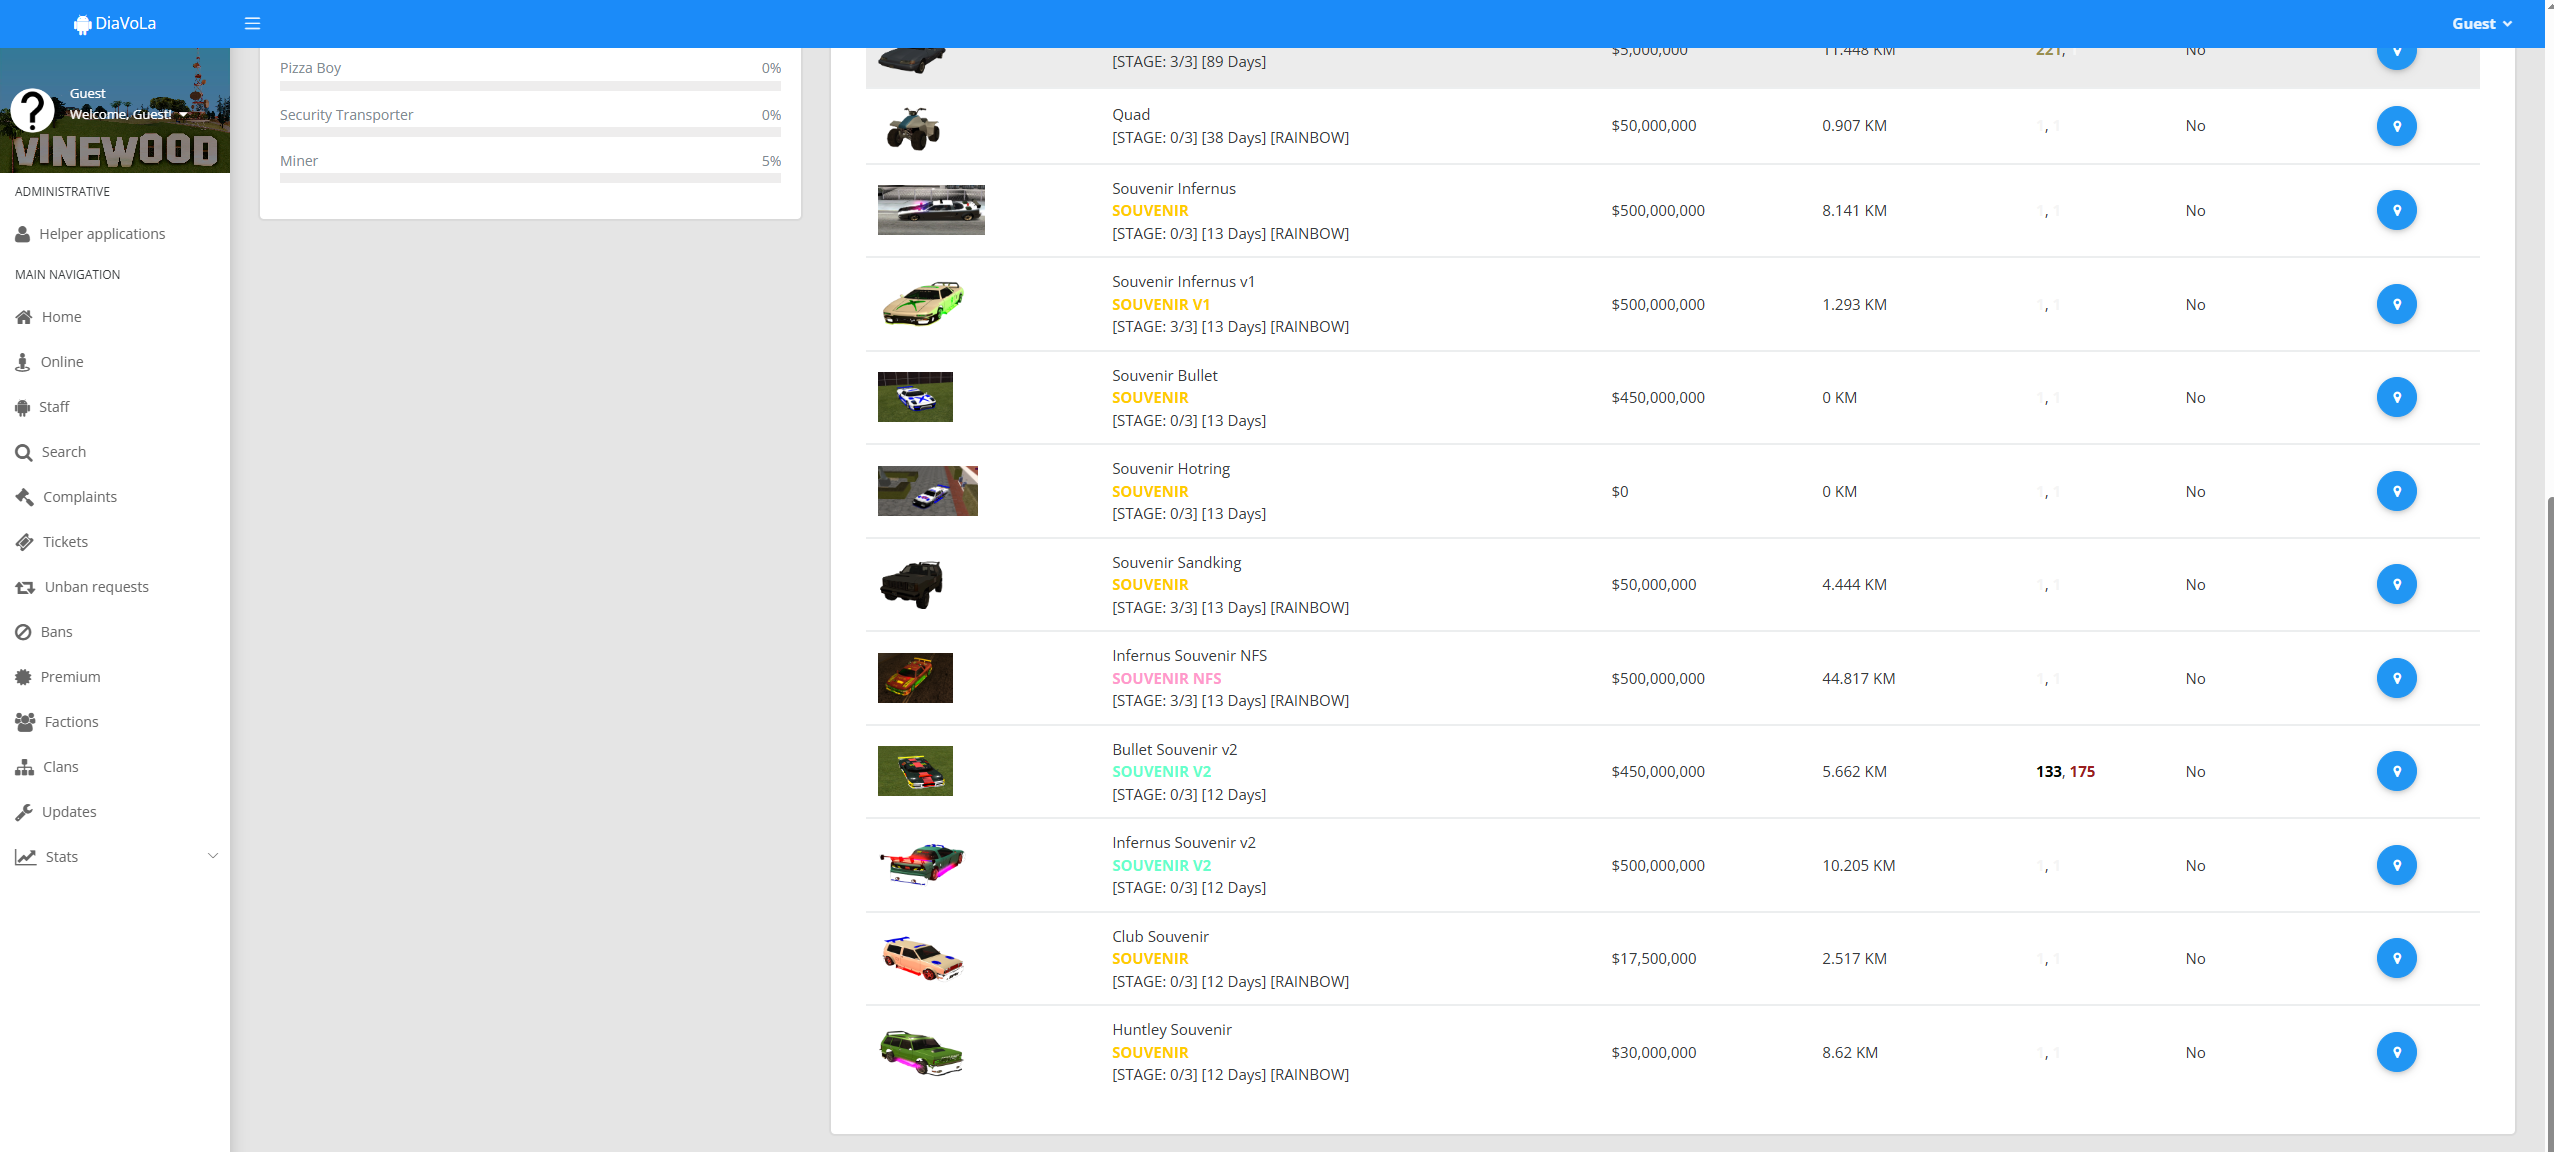The height and width of the screenshot is (1152, 2554).
Task: Open the Guest dropdown in top bar
Action: coord(2481,23)
